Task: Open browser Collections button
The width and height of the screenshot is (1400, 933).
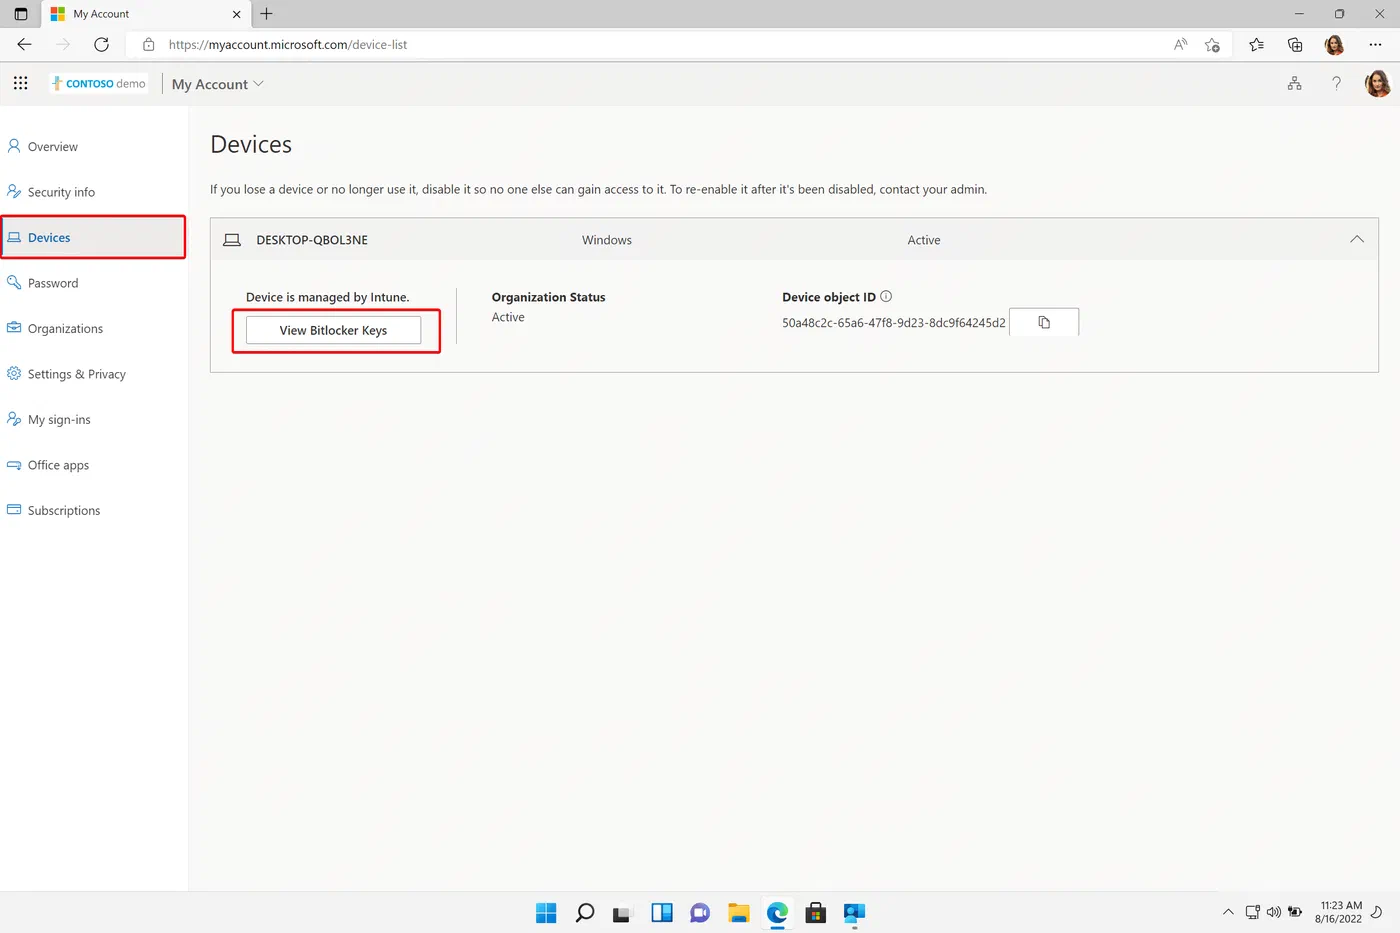Action: click(x=1295, y=44)
